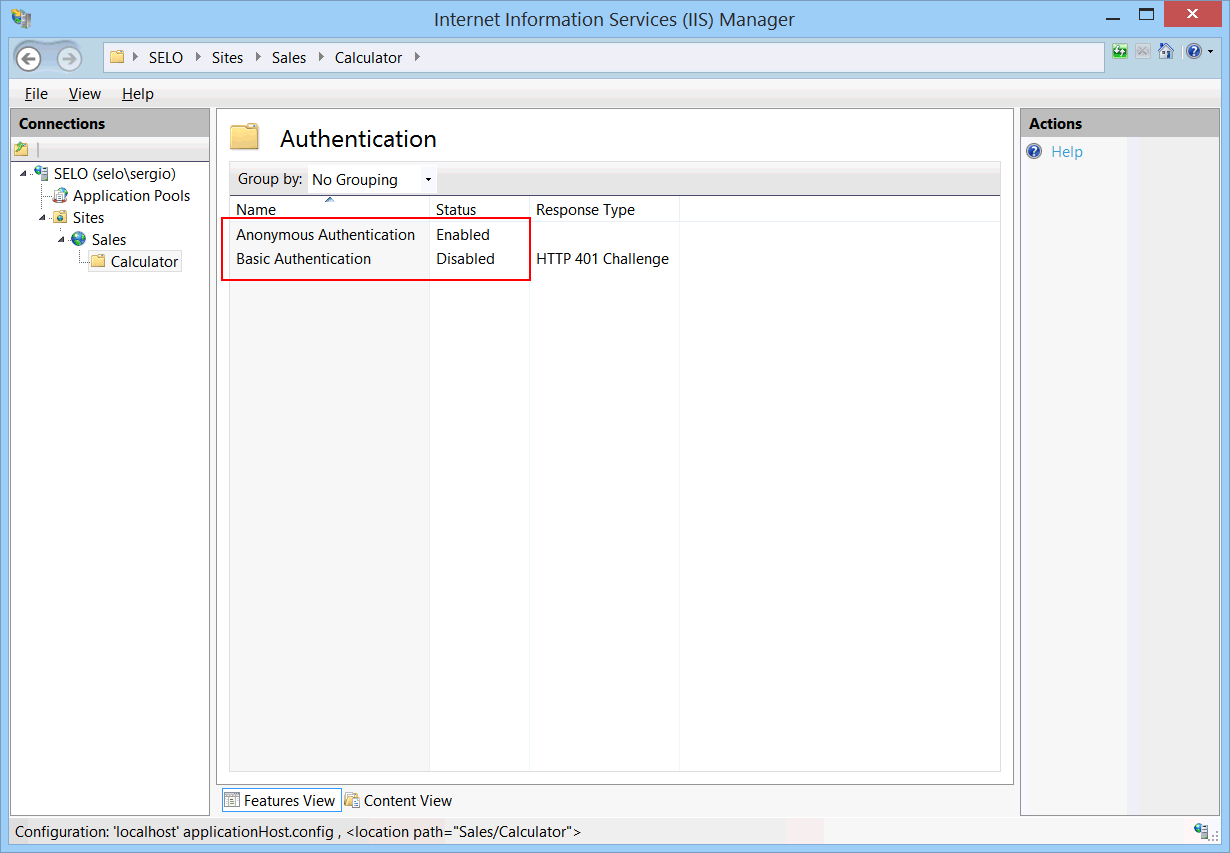
Task: Sort by the Name column header
Action: tap(330, 209)
